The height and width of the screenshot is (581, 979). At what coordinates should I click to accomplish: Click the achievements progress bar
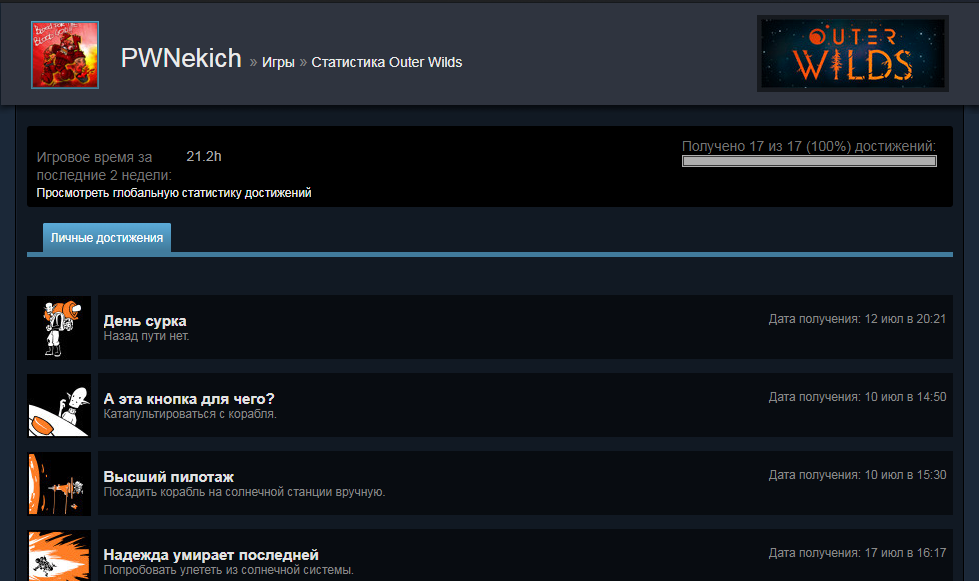click(x=809, y=161)
